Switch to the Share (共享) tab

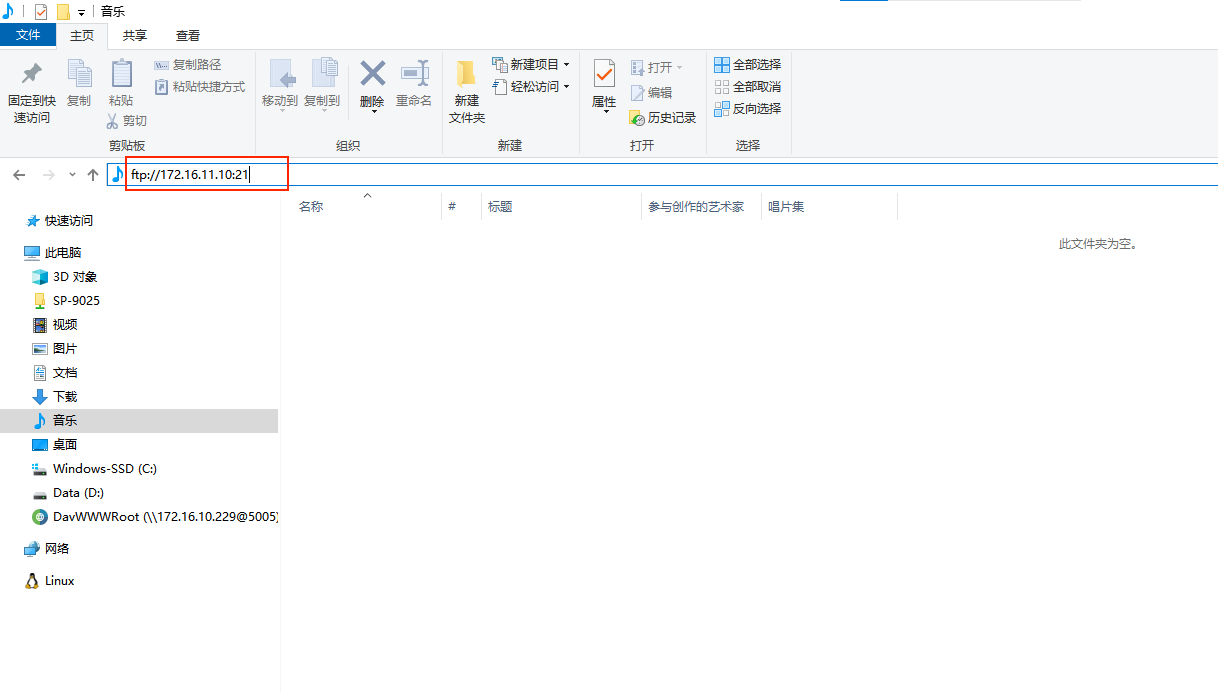[x=135, y=35]
